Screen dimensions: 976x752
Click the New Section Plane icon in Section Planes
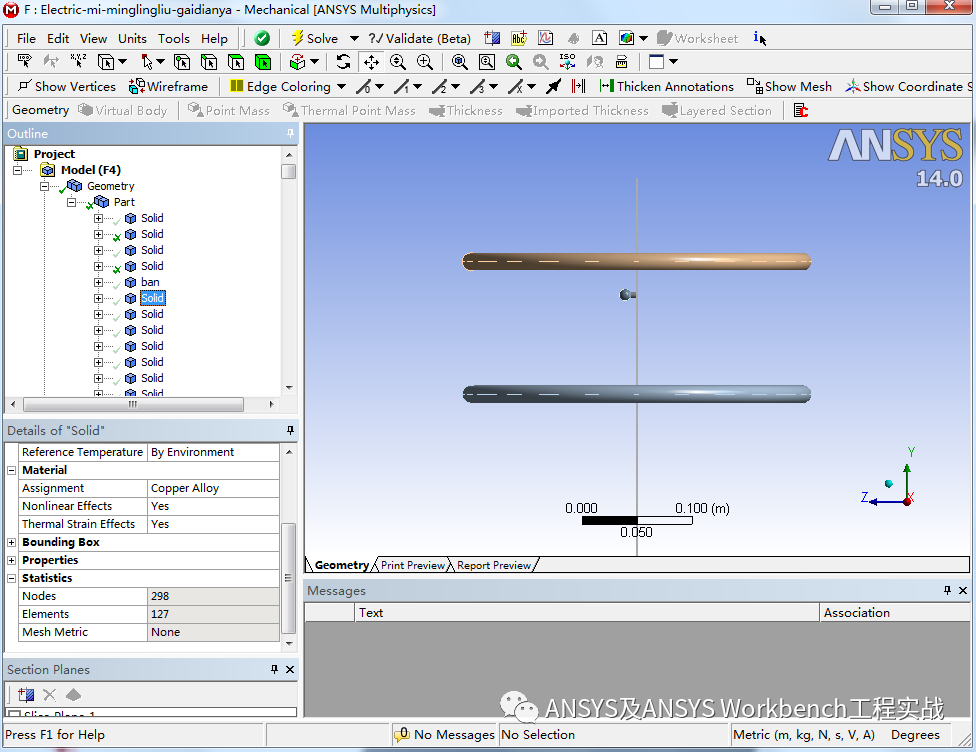point(26,695)
